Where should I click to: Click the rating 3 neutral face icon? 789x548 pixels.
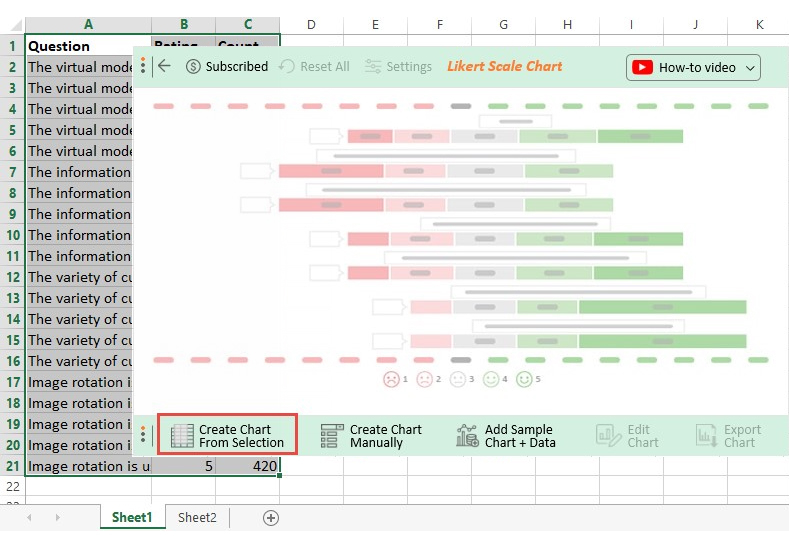(457, 379)
